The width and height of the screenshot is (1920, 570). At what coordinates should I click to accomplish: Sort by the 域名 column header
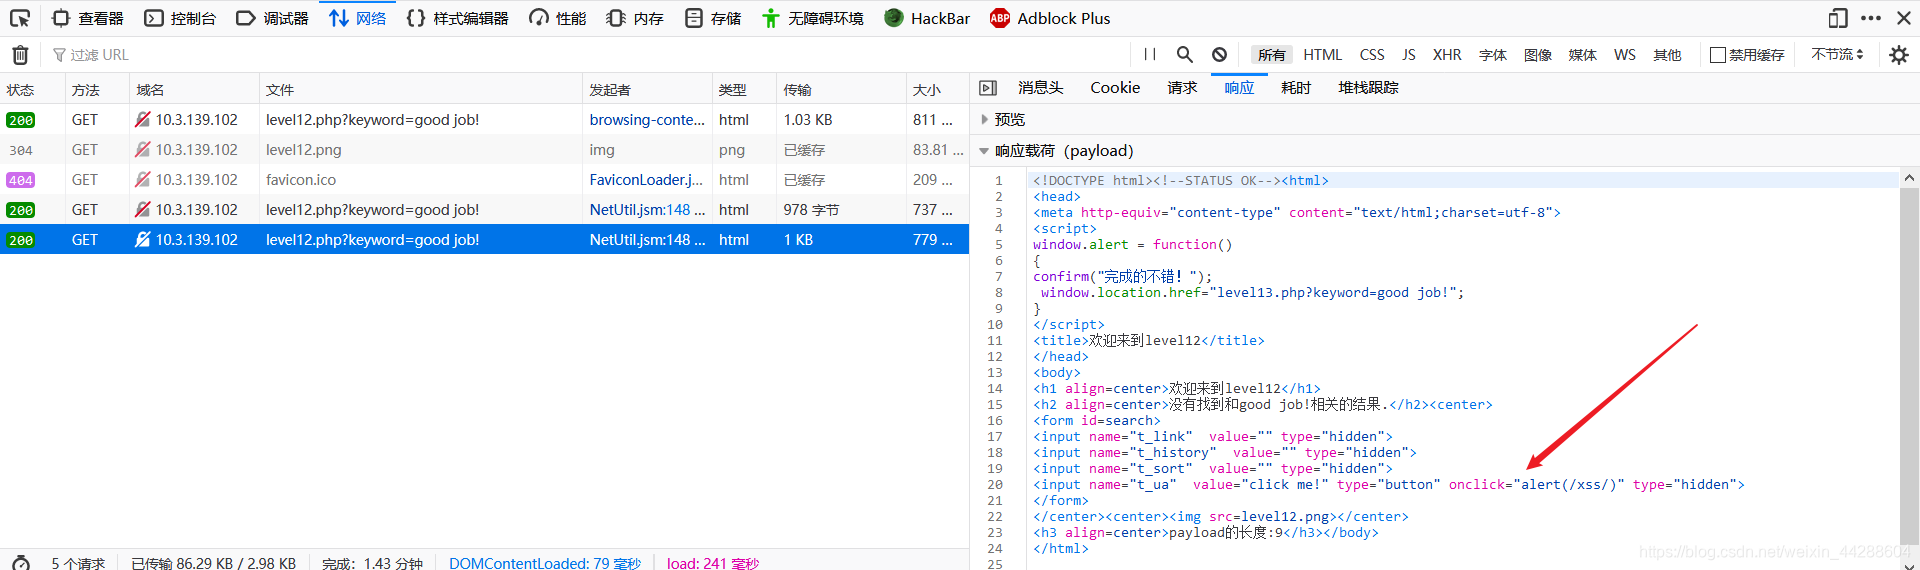[x=194, y=89]
